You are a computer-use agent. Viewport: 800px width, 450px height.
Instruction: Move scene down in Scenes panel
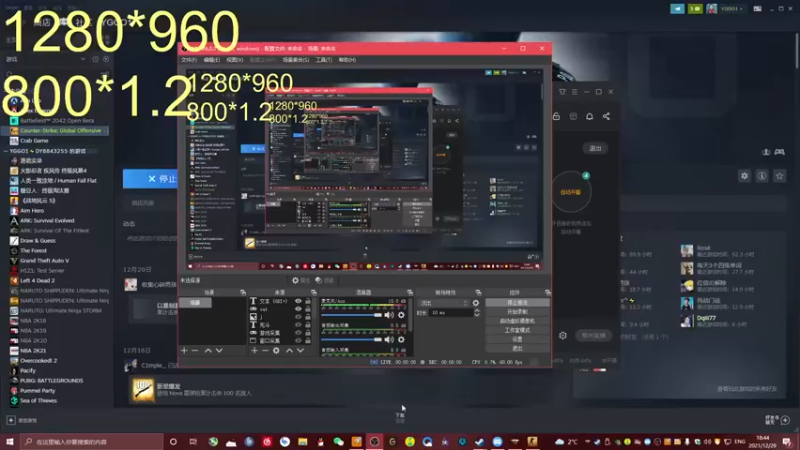coord(219,351)
